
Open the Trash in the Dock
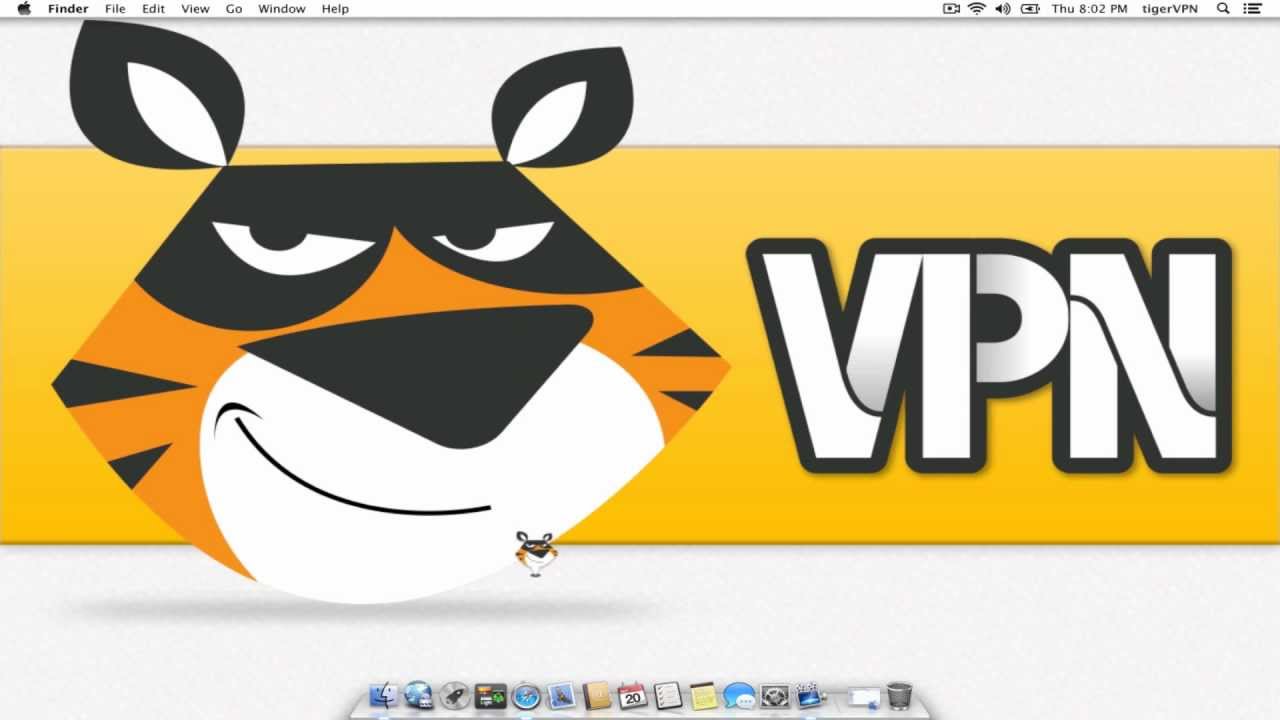click(900, 696)
